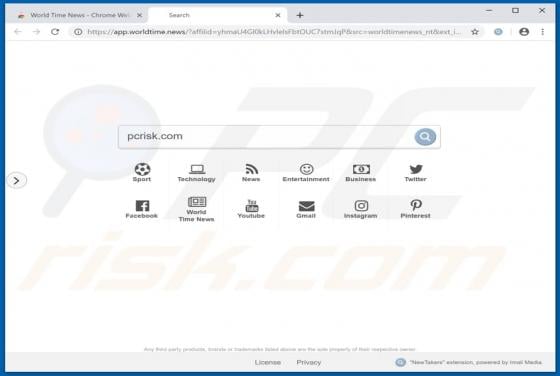Expand the side panel arrow
This screenshot has width=560, height=376.
[x=16, y=180]
